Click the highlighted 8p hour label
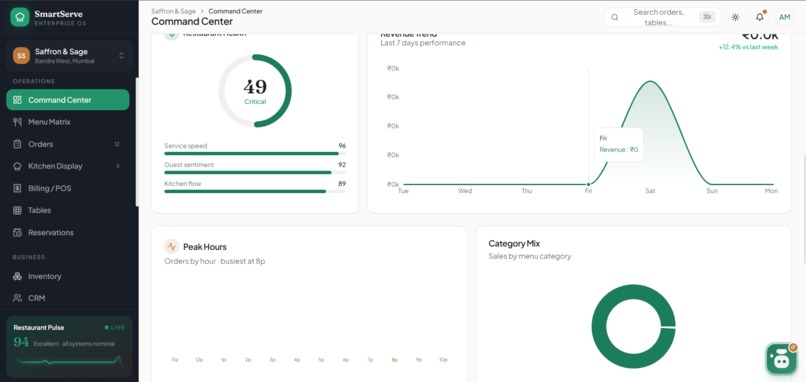The width and height of the screenshot is (806, 382). pyautogui.click(x=394, y=360)
